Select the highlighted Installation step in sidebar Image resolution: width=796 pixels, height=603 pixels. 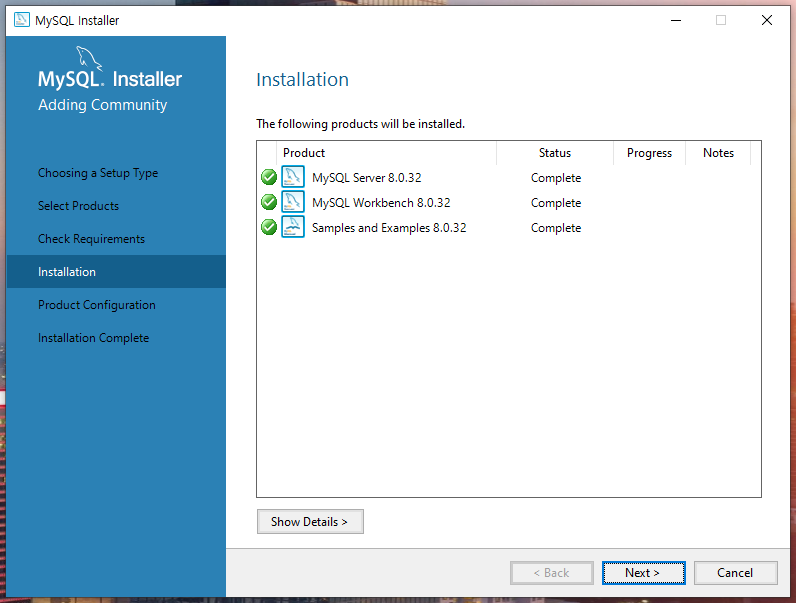[x=116, y=272]
